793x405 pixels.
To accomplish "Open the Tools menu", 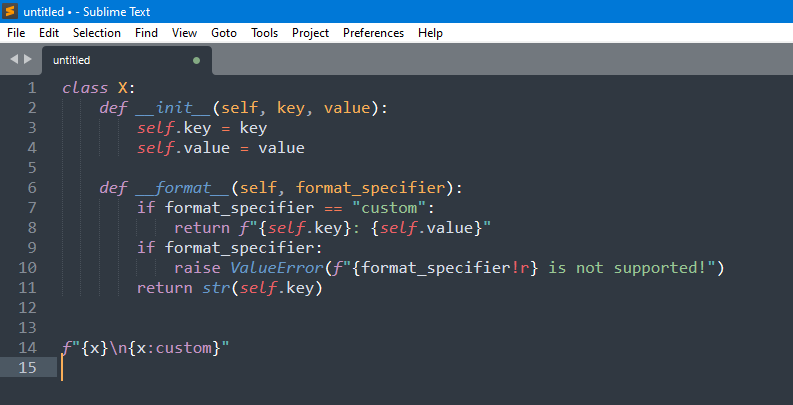I will 265,33.
